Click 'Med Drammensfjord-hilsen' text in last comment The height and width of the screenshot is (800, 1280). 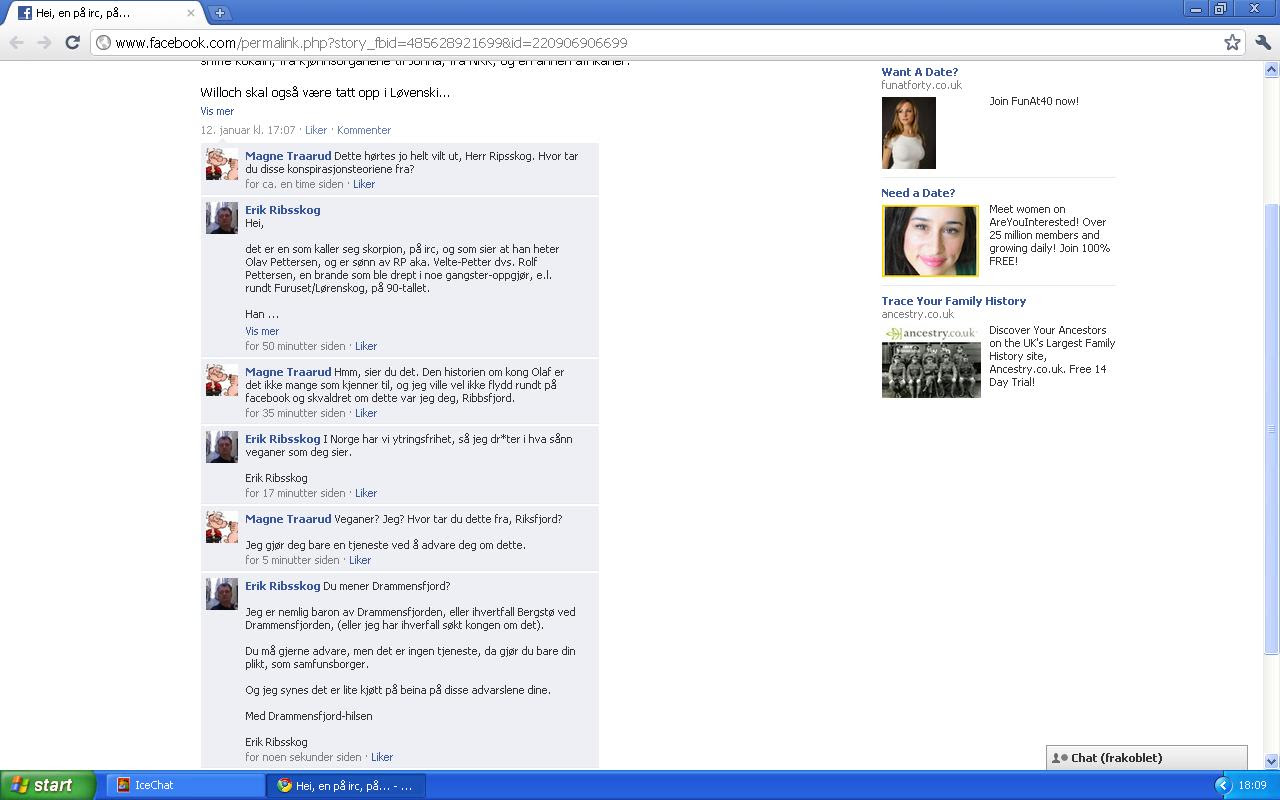click(x=309, y=716)
